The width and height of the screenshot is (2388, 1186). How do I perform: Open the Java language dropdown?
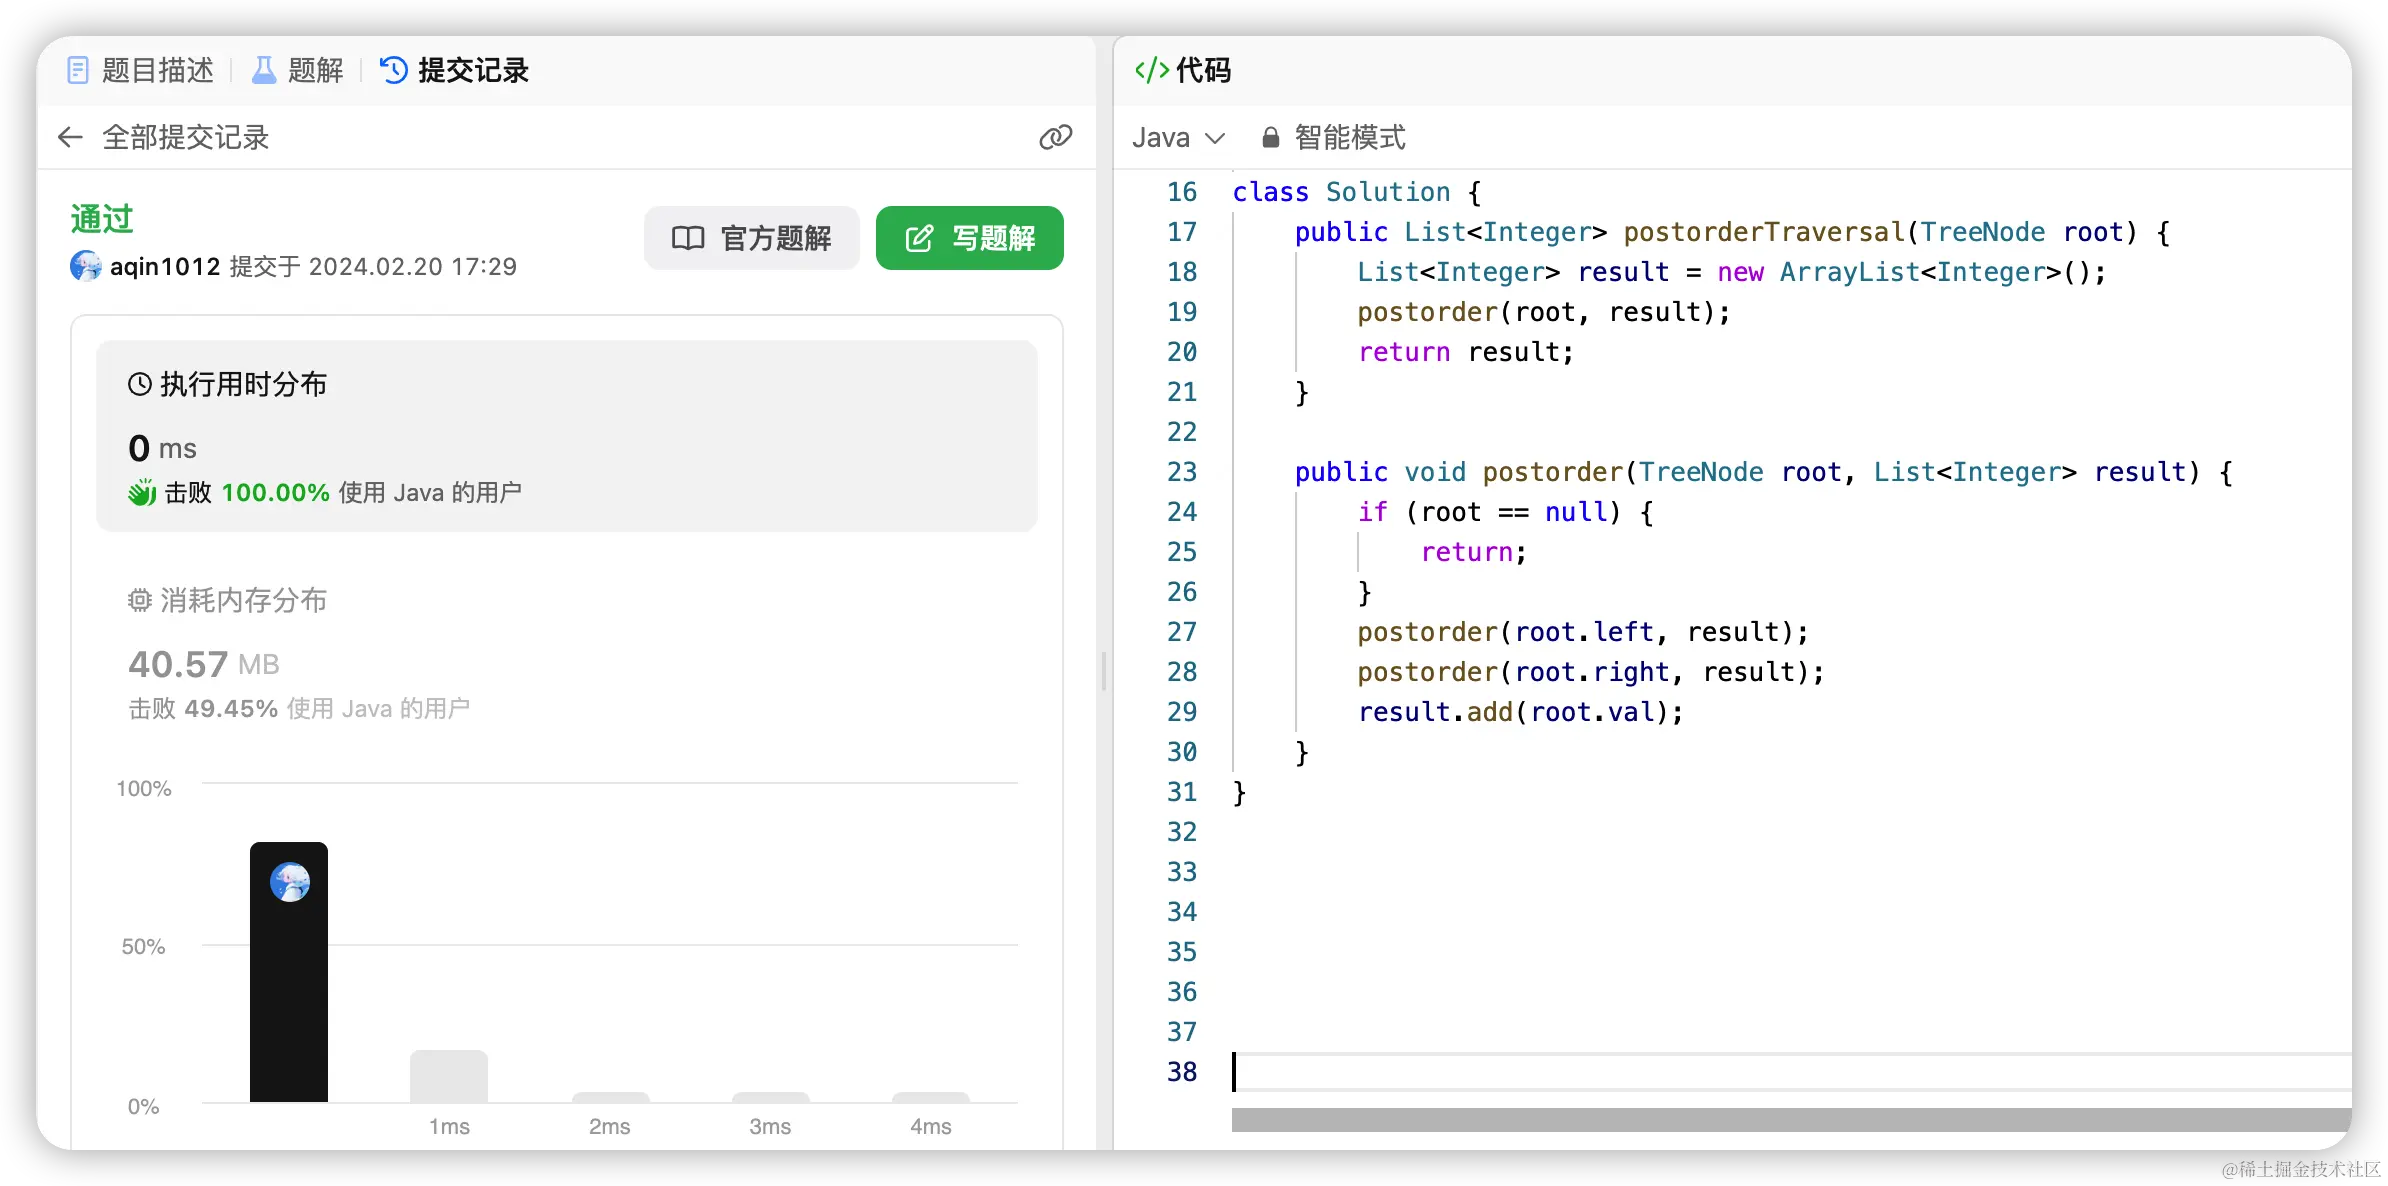1178,137
